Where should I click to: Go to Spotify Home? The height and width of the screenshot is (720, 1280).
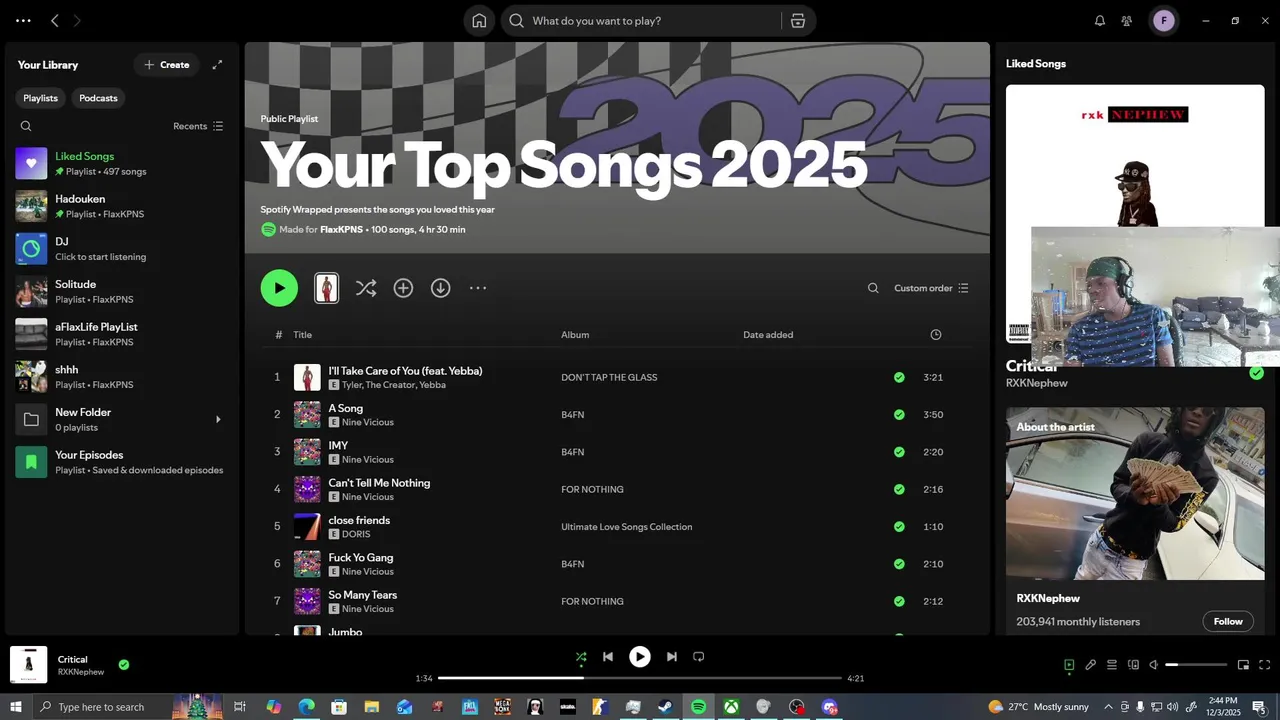point(479,21)
